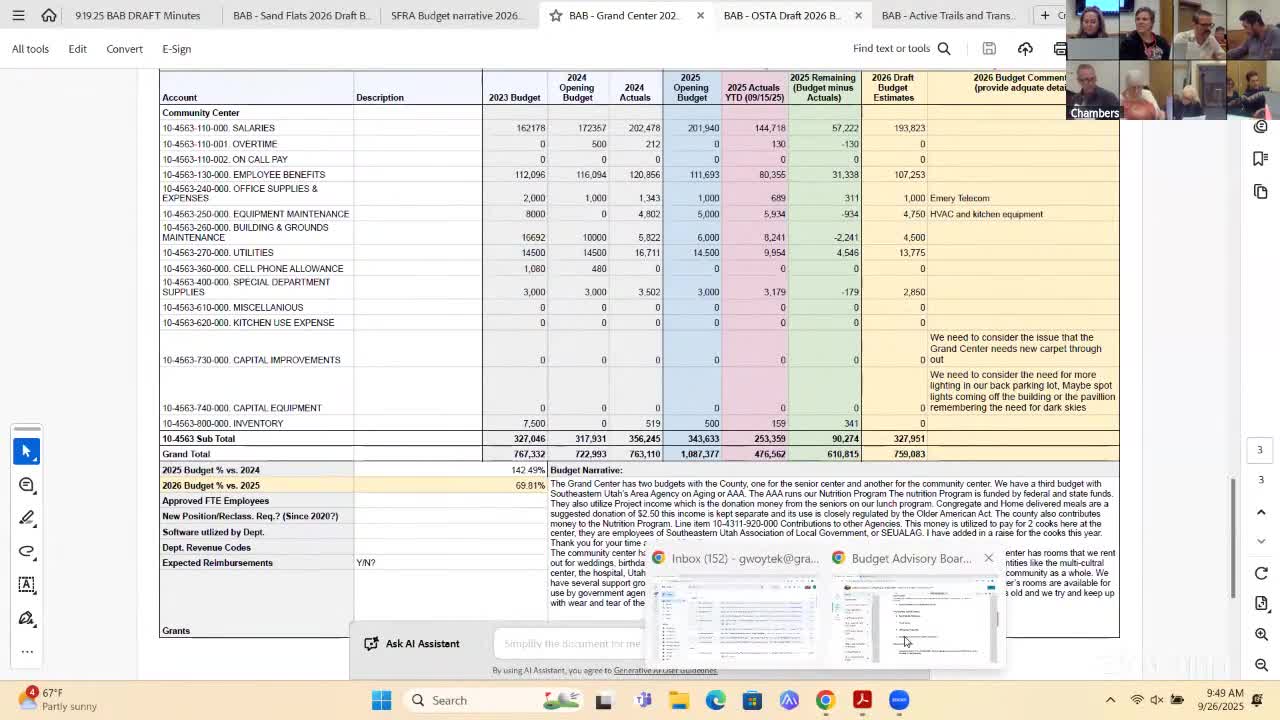Click Ask AI Assistant button
The width and height of the screenshot is (1280, 720).
(411, 643)
